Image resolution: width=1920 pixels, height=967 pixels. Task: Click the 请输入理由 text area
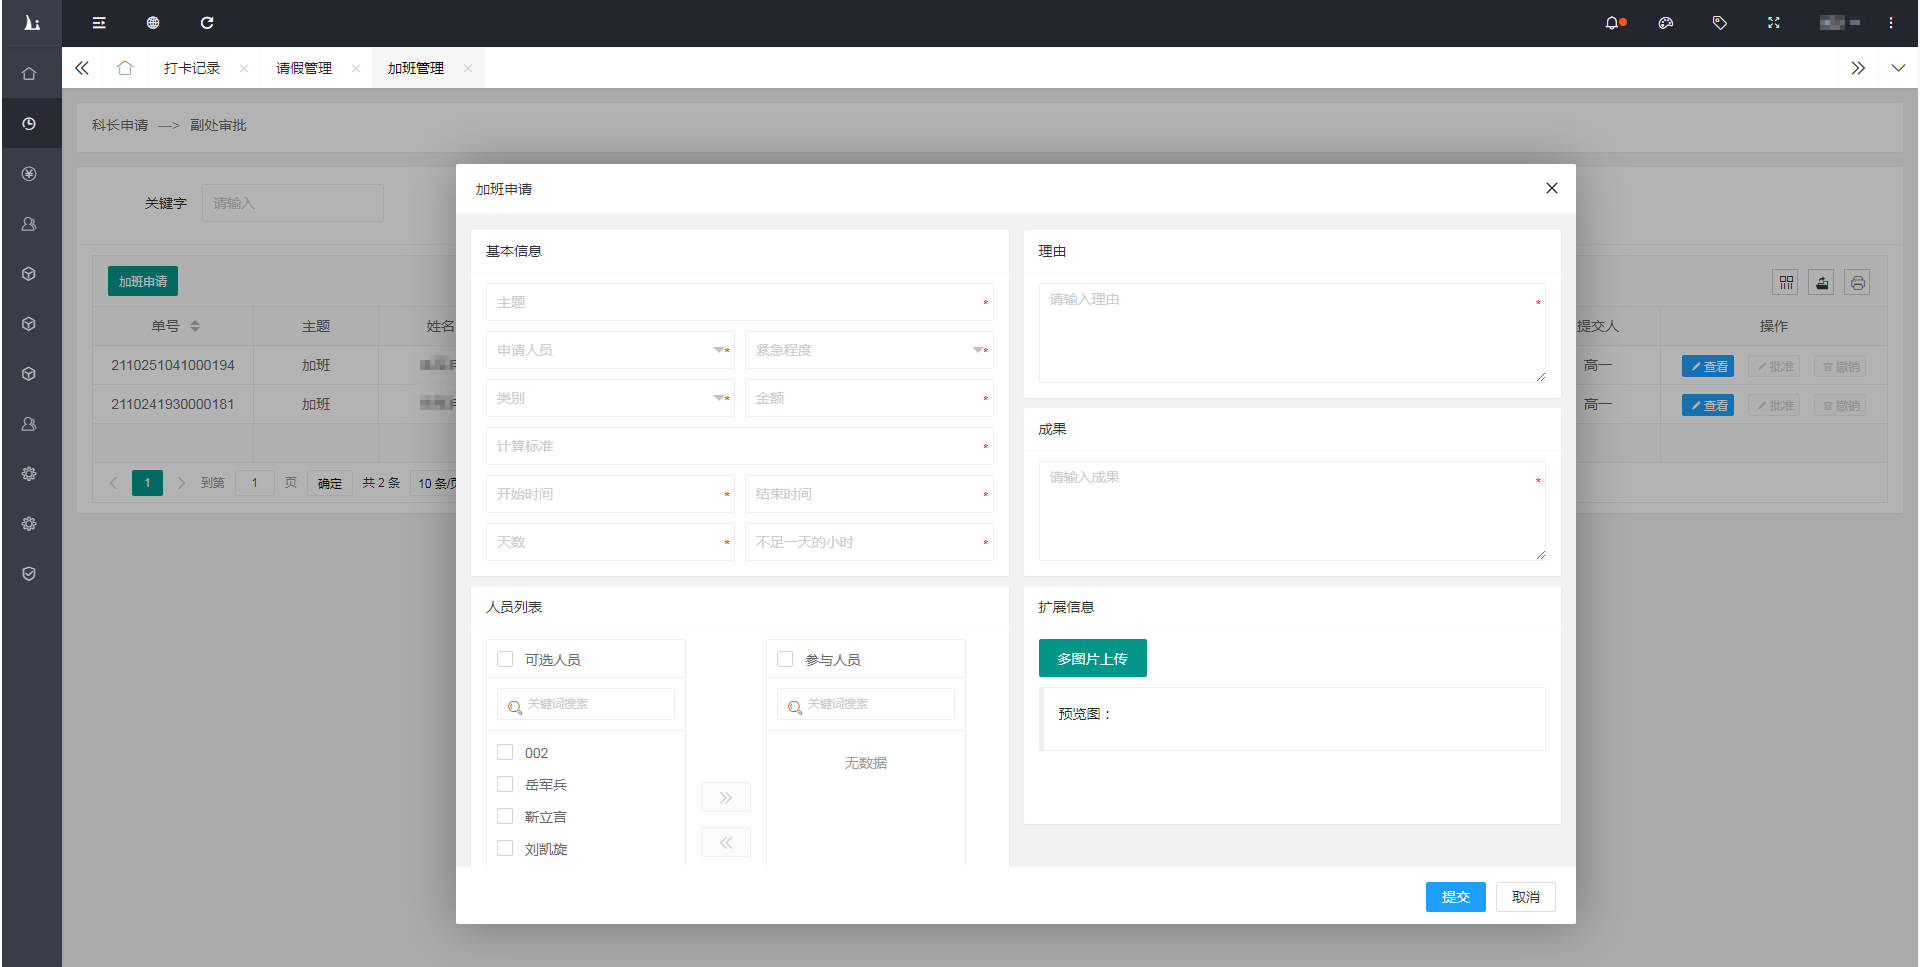[x=1290, y=333]
